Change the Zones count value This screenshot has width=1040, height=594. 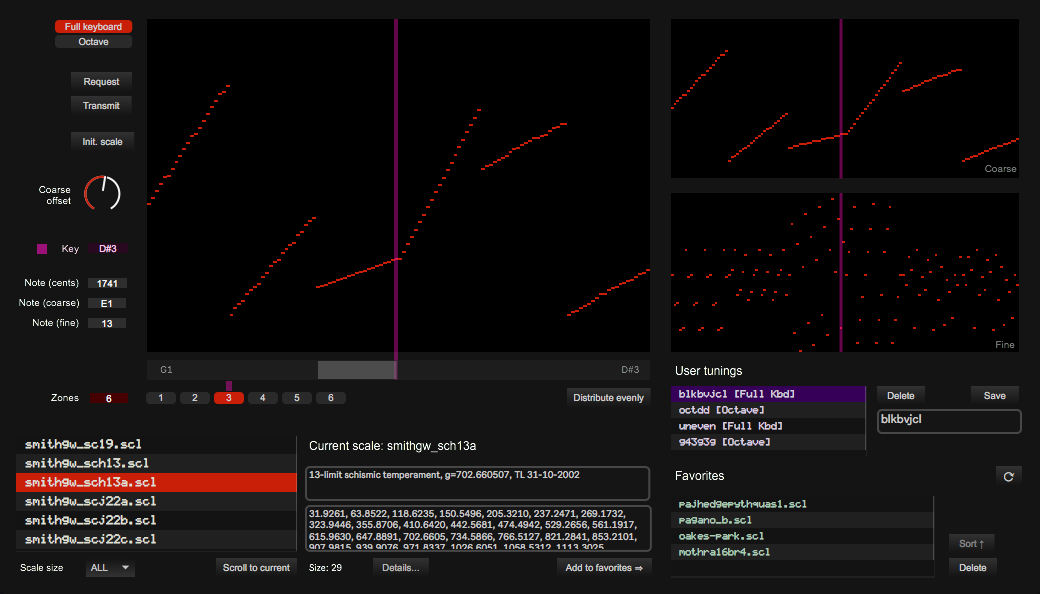click(x=108, y=398)
